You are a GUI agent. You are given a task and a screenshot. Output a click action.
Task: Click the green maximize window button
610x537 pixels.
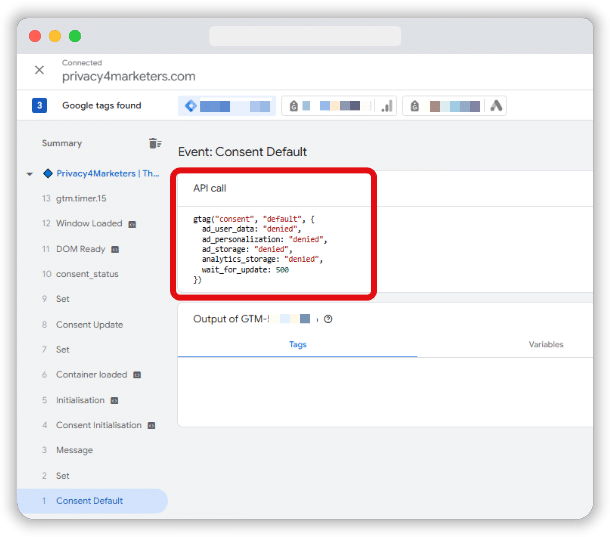[x=75, y=36]
